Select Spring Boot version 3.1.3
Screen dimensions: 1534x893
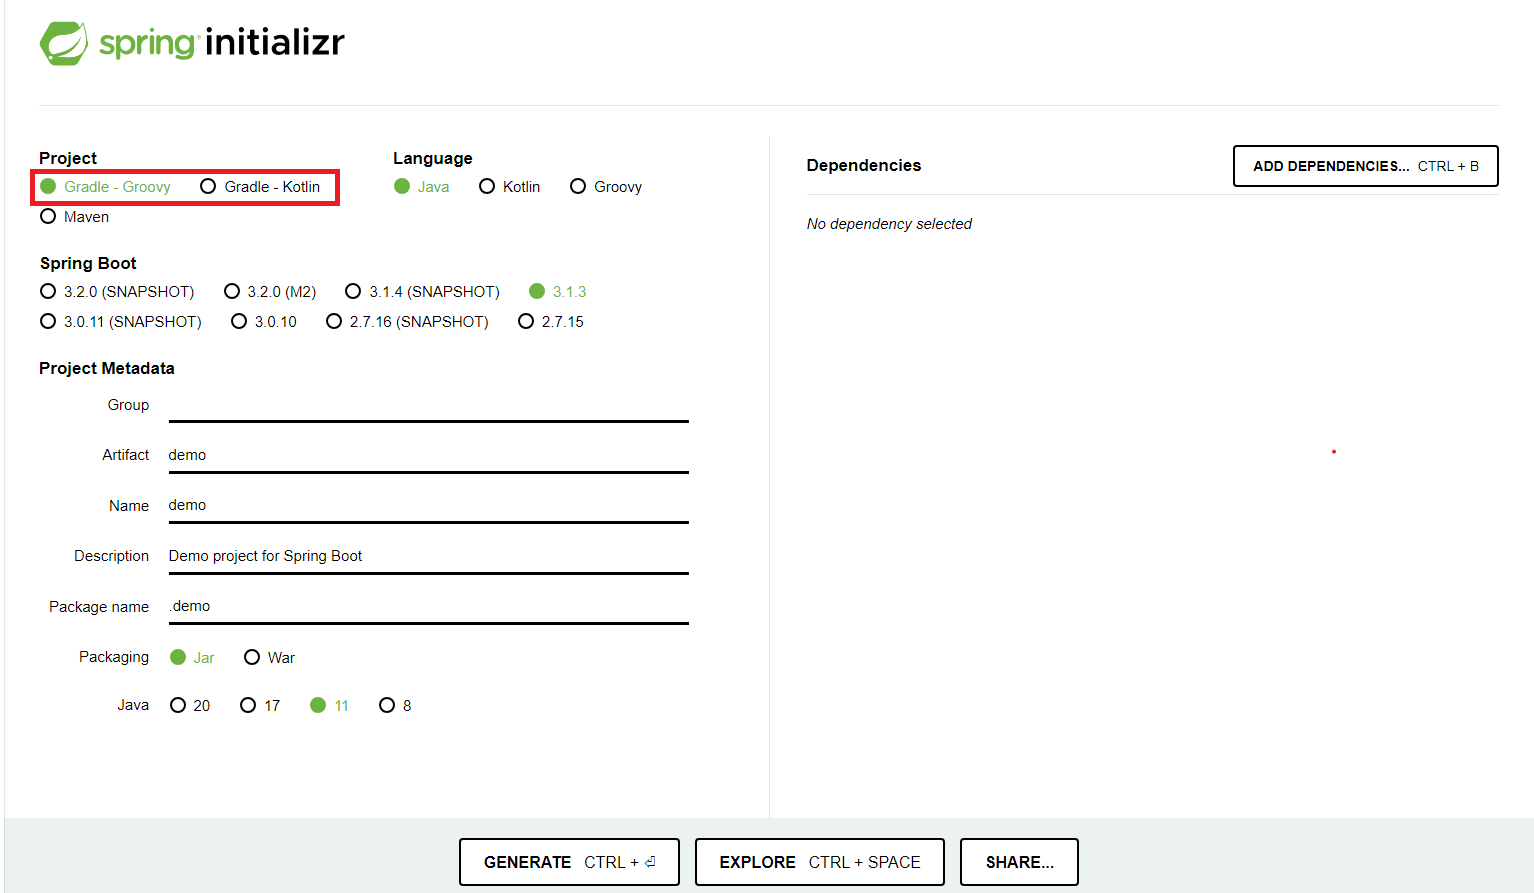tap(558, 292)
